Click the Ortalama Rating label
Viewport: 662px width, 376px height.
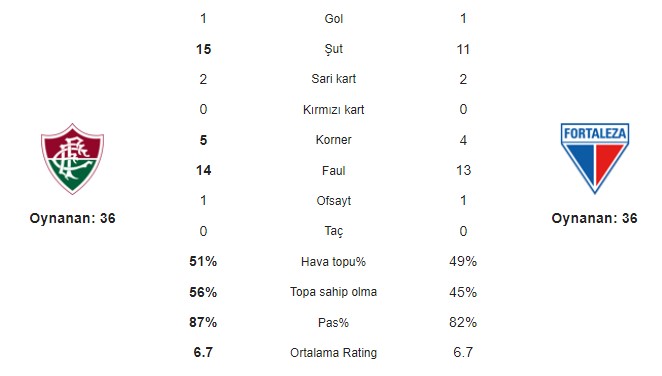[334, 353]
